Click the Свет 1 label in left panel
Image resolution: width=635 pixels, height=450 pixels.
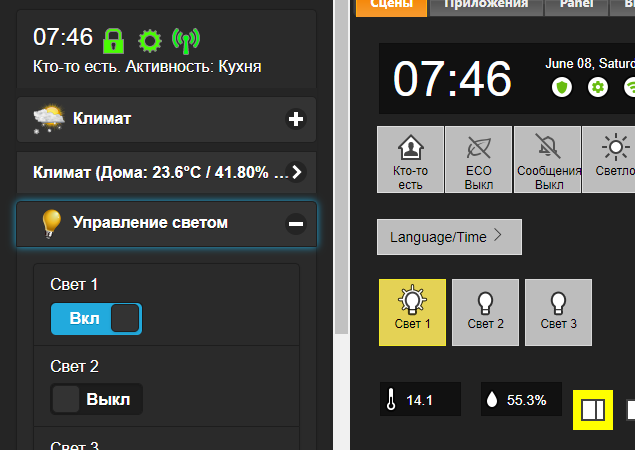(74, 284)
